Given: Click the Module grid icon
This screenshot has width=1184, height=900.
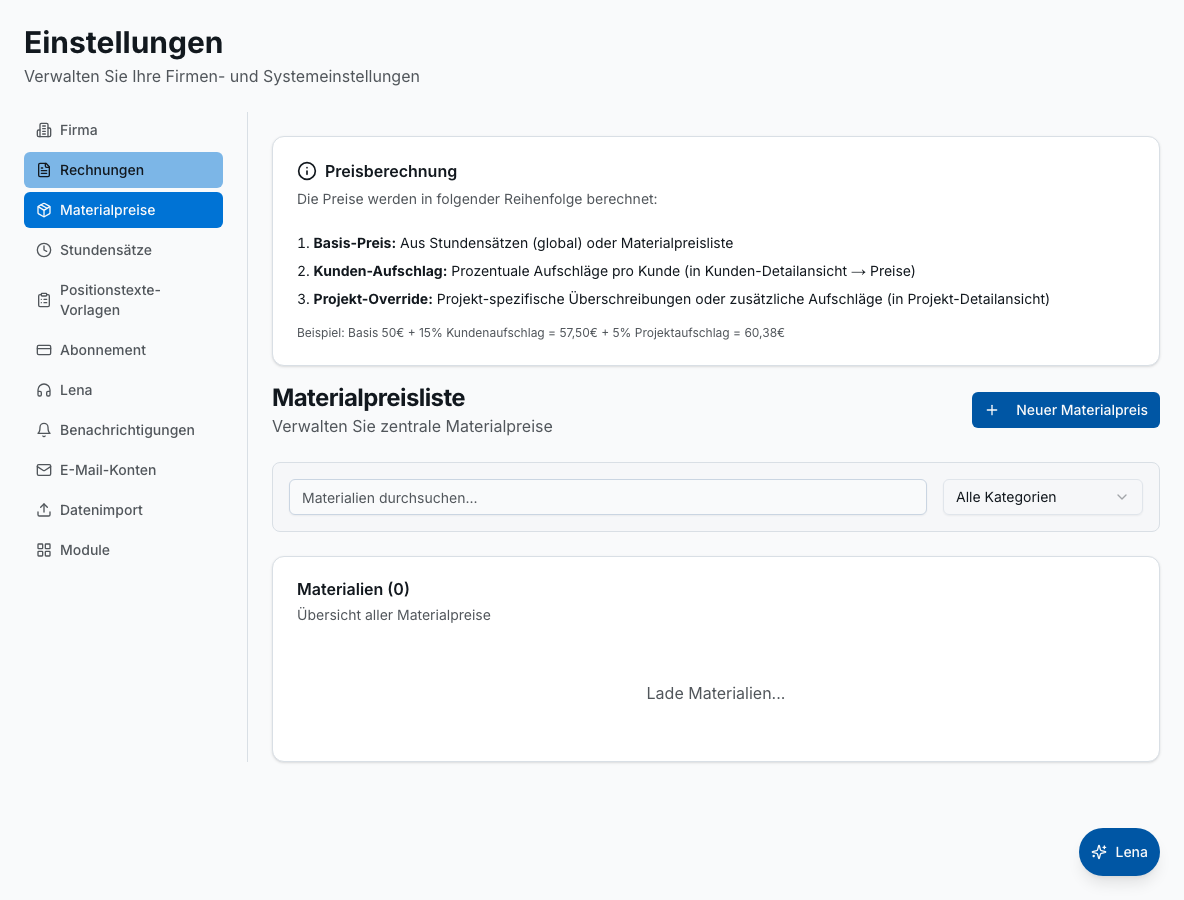Looking at the screenshot, I should click(44, 550).
